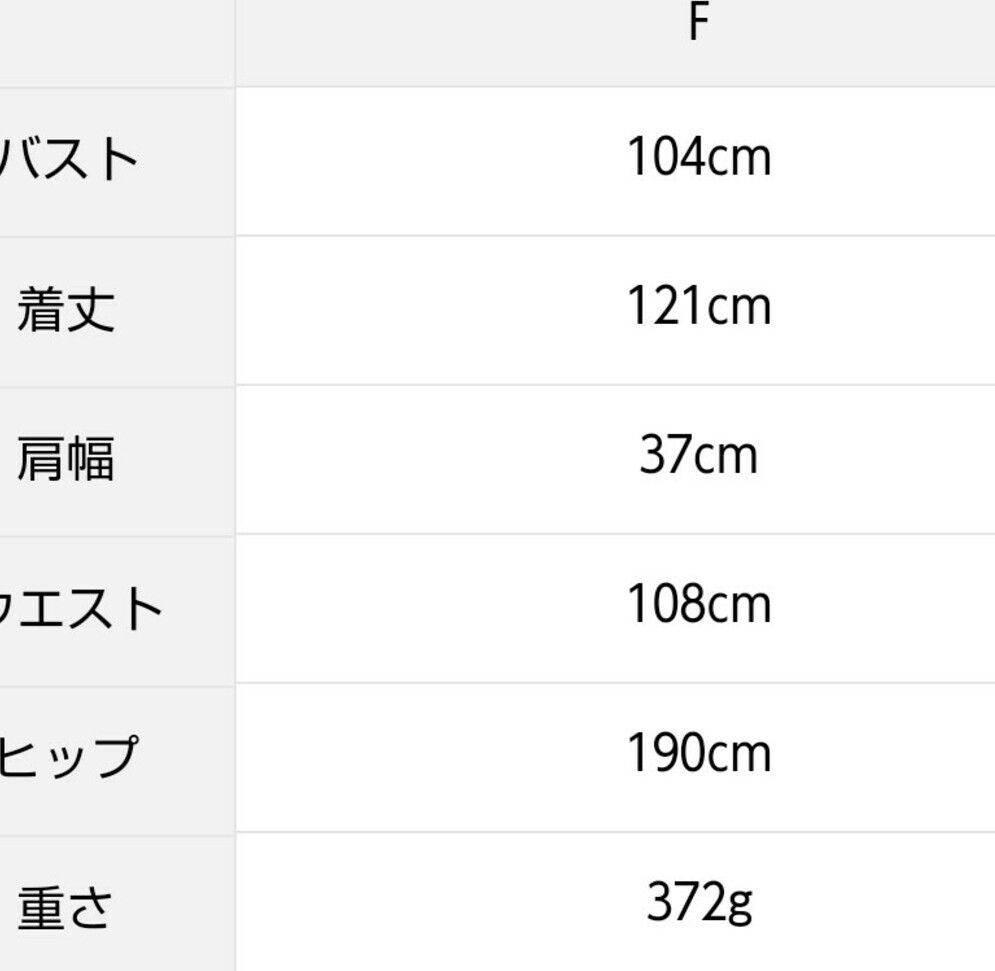995x971 pixels.
Task: Tap the measurement next to ウエスト
Action: [698, 605]
